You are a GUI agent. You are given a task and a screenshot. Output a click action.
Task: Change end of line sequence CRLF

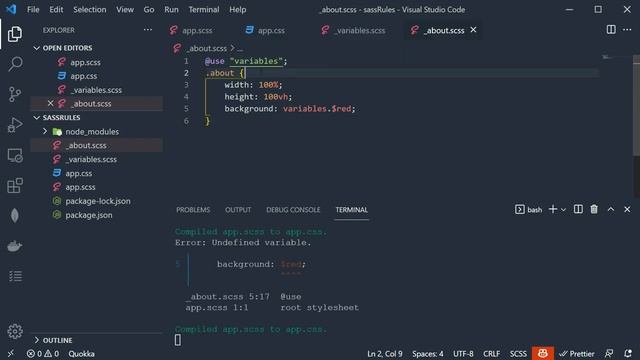(x=491, y=353)
